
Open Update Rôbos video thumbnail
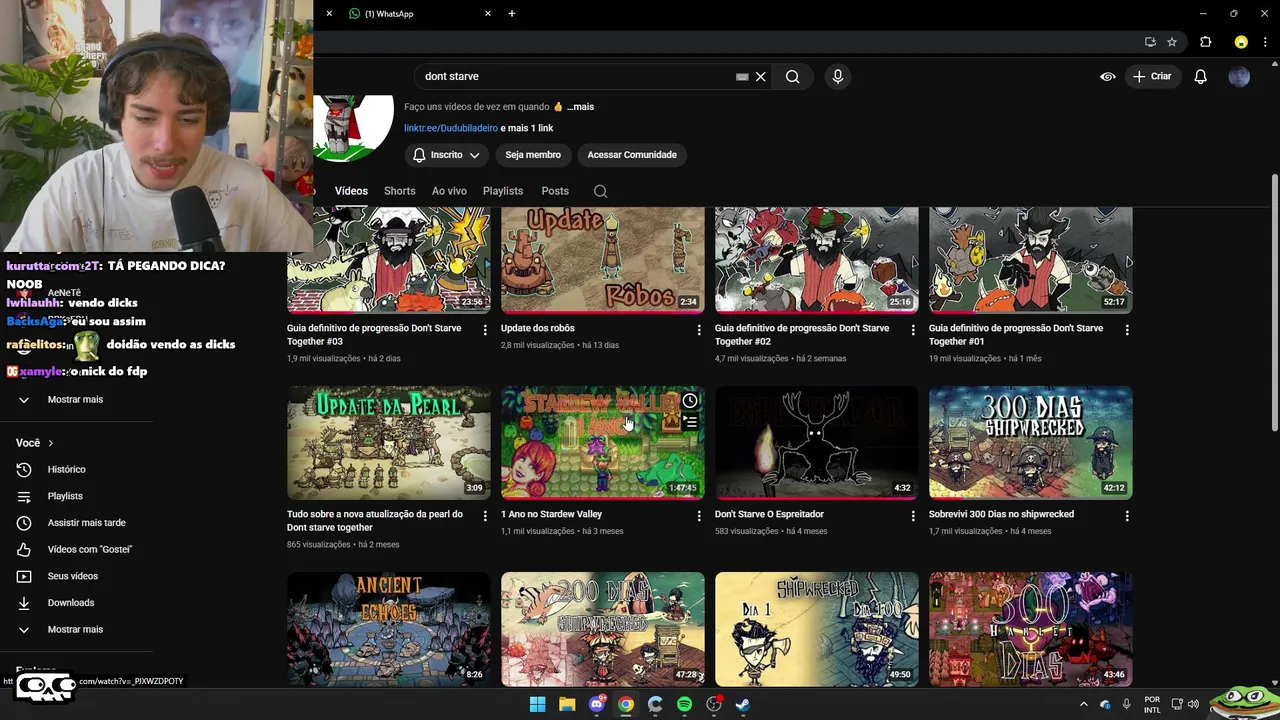point(602,260)
